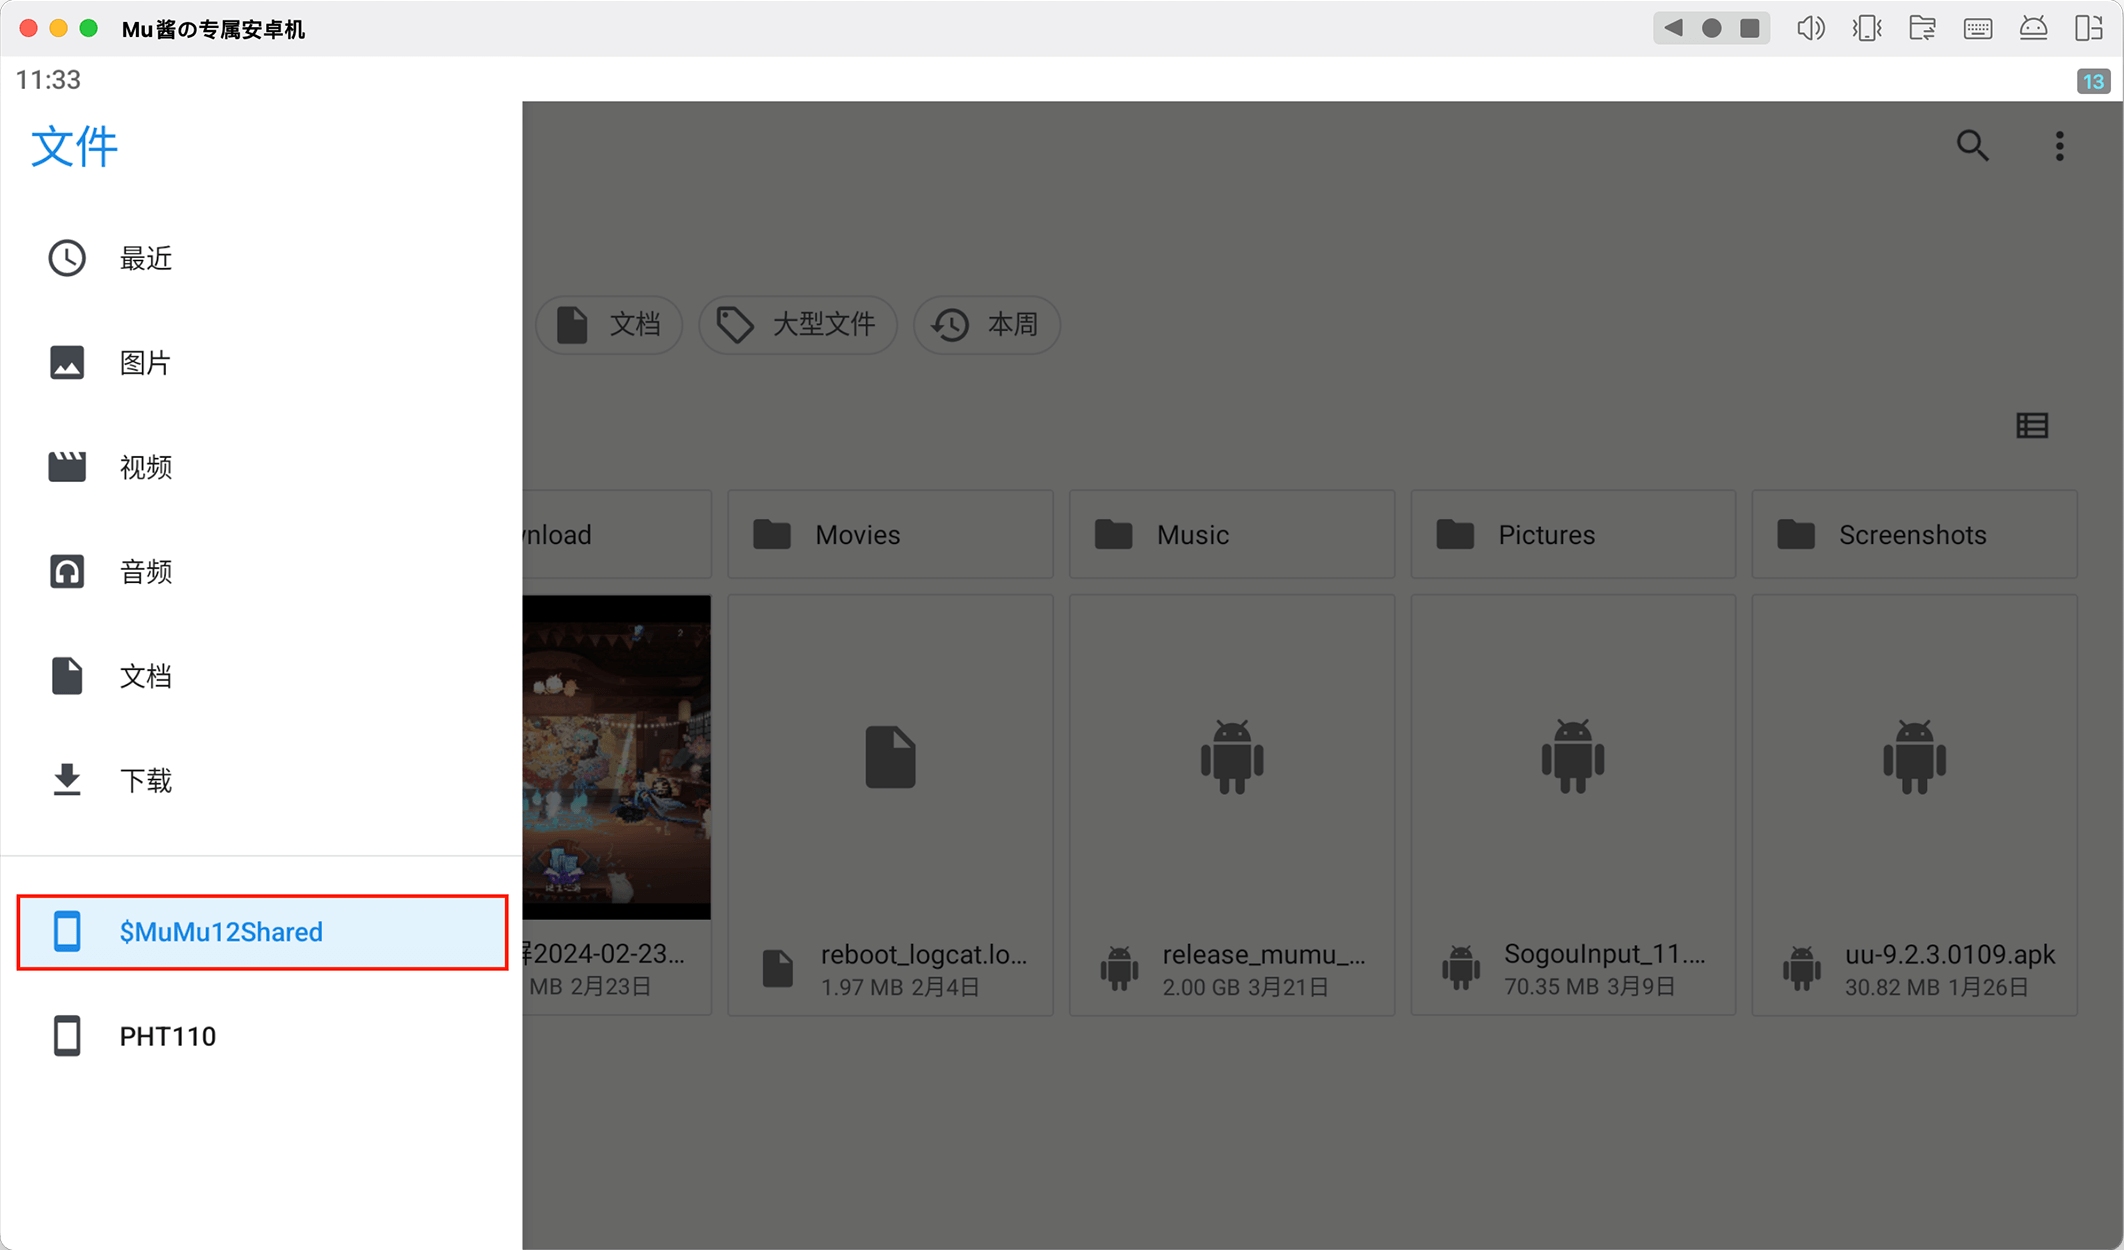Open the emulator keyboard mapping icon
This screenshot has width=2124, height=1250.
1978,29
